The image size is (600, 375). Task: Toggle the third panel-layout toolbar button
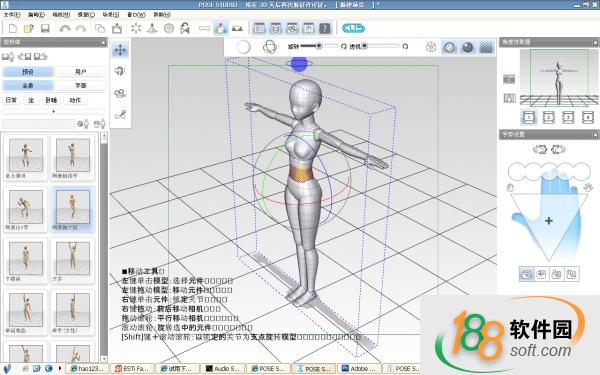292,28
